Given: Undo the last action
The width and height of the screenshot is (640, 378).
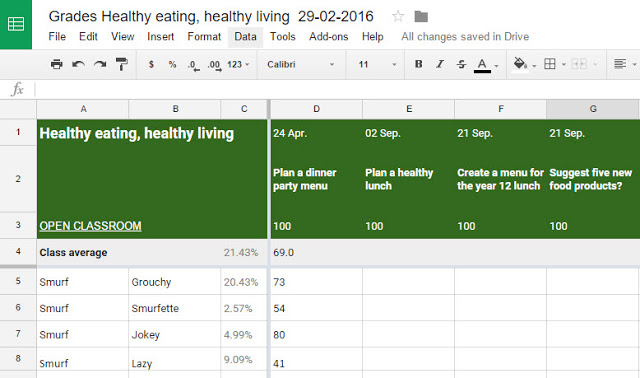Looking at the screenshot, I should click(78, 64).
